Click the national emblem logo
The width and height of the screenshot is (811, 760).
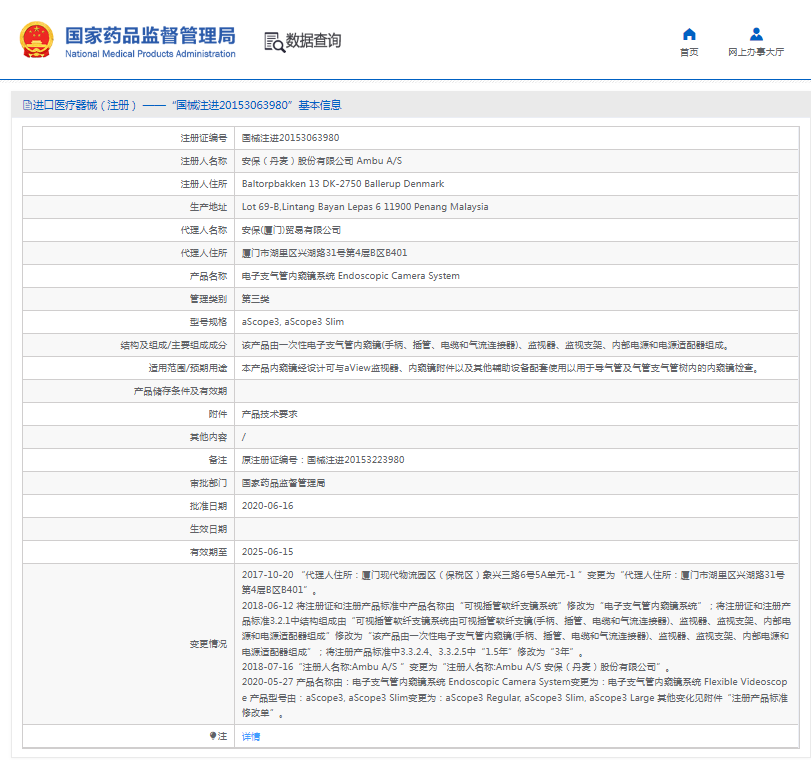pos(36,39)
